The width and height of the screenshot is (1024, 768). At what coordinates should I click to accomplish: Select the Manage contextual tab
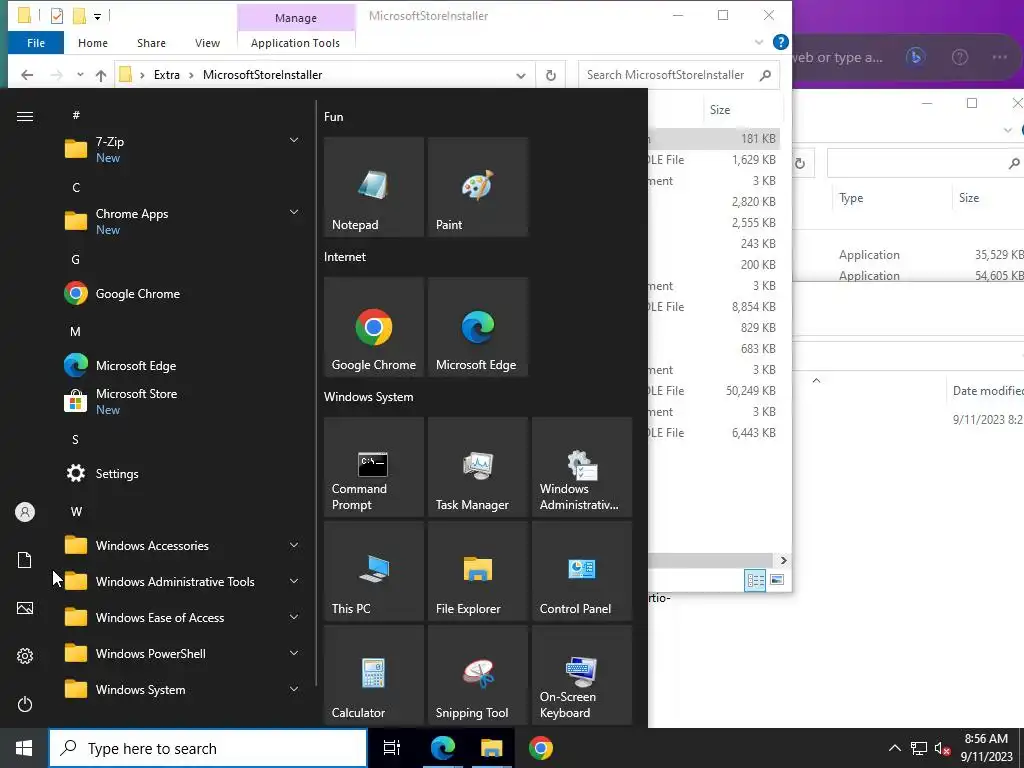(296, 18)
